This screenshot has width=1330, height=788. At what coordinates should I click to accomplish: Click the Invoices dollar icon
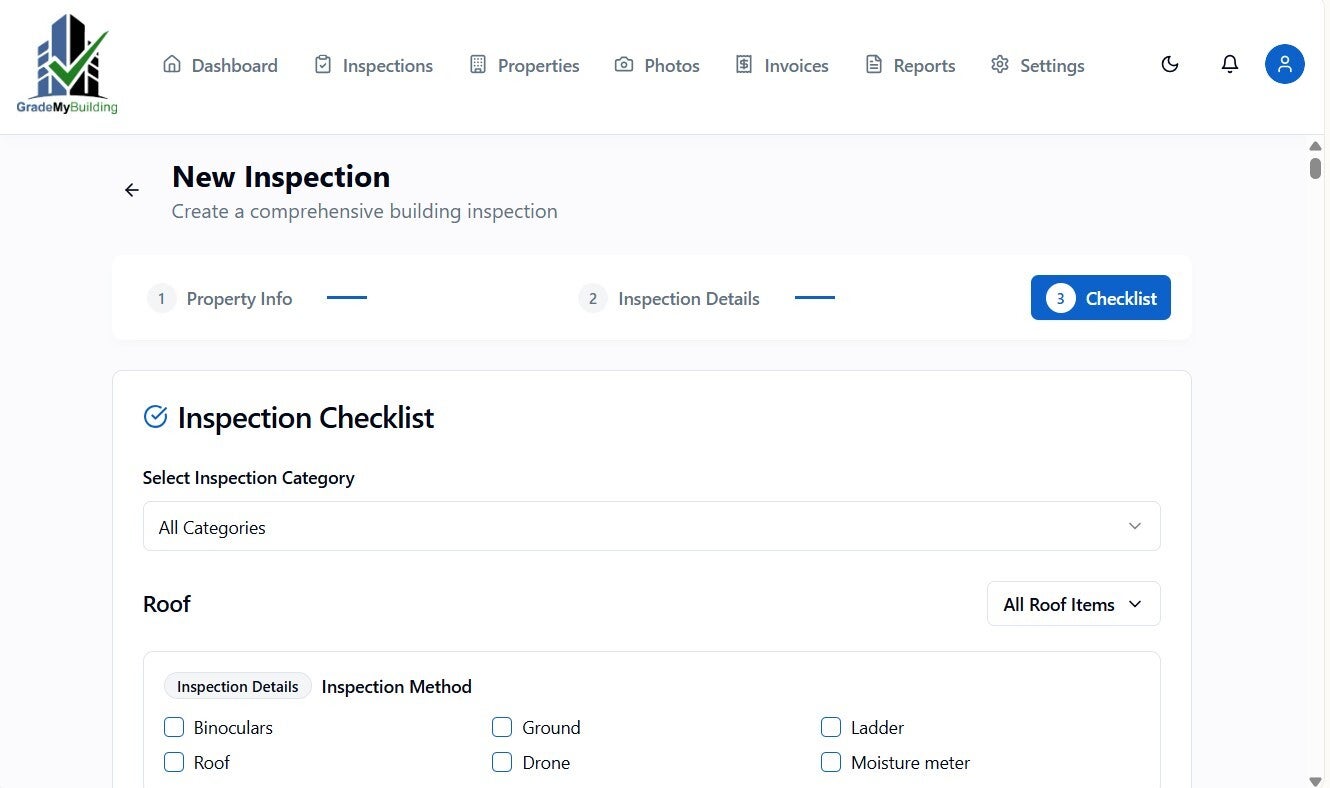click(x=744, y=65)
